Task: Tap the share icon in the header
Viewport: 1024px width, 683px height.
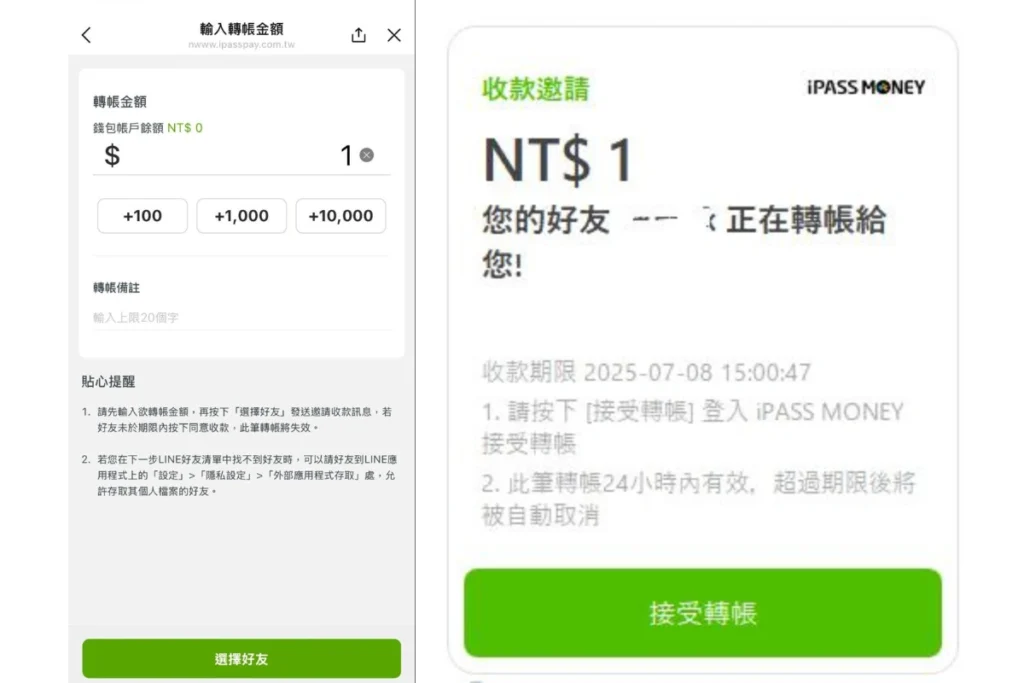Action: point(359,35)
